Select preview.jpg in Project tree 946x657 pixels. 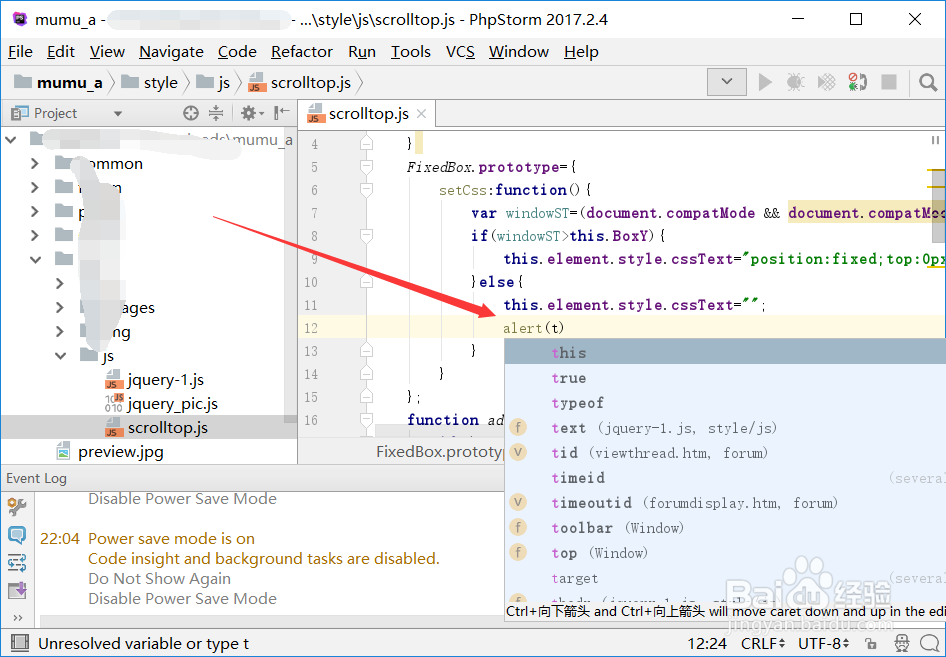pyautogui.click(x=110, y=452)
